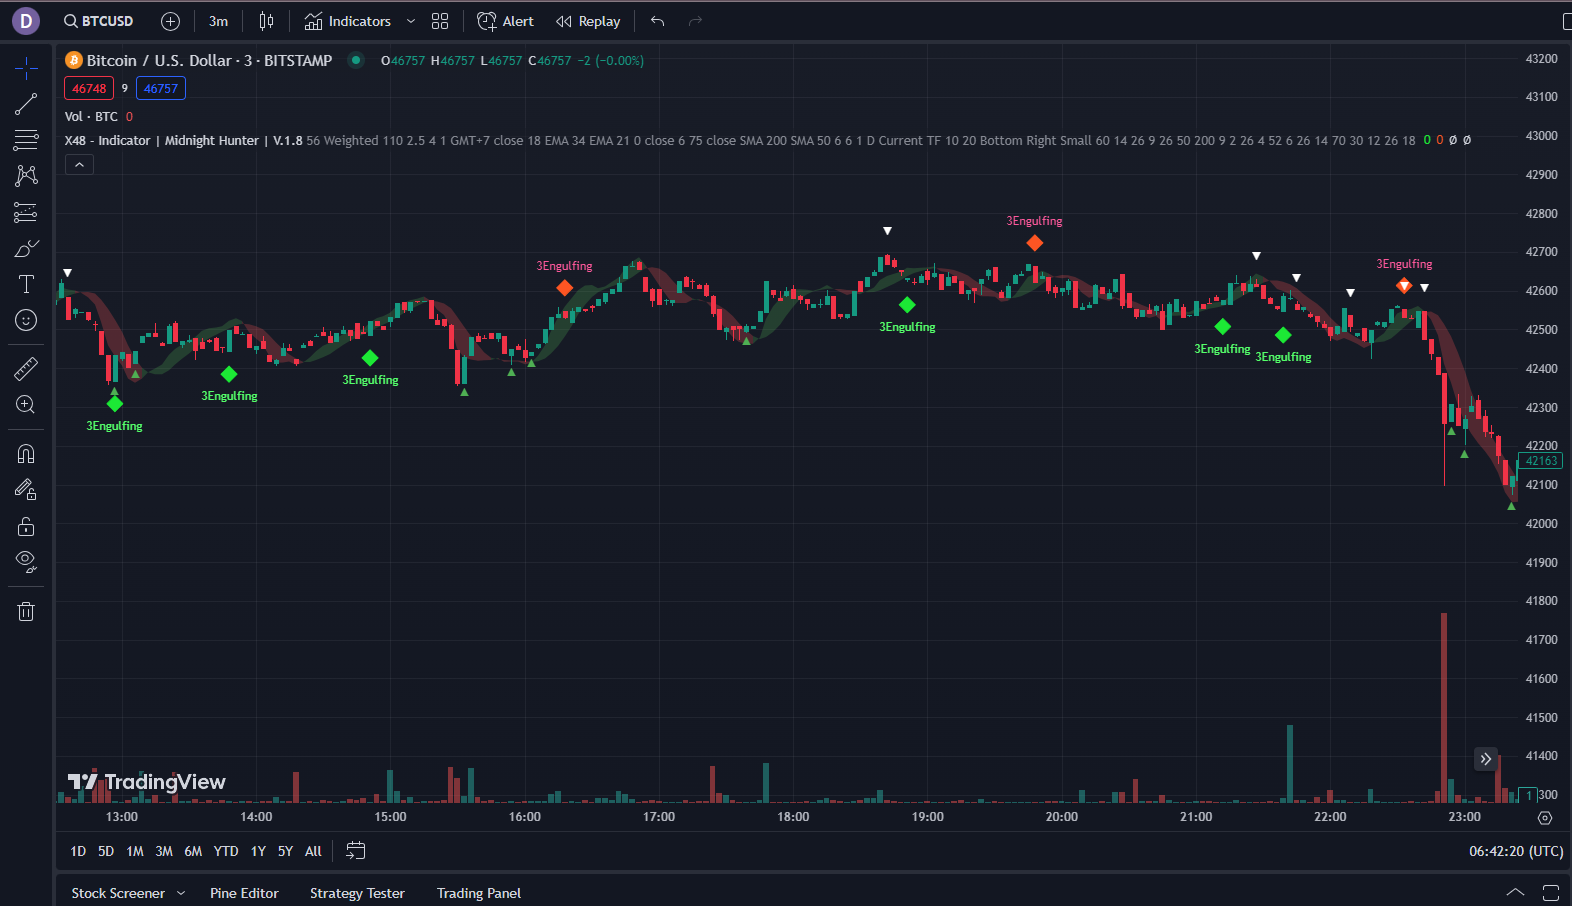1572x906 pixels.
Task: Click the red sell price 46748
Action: (x=89, y=88)
